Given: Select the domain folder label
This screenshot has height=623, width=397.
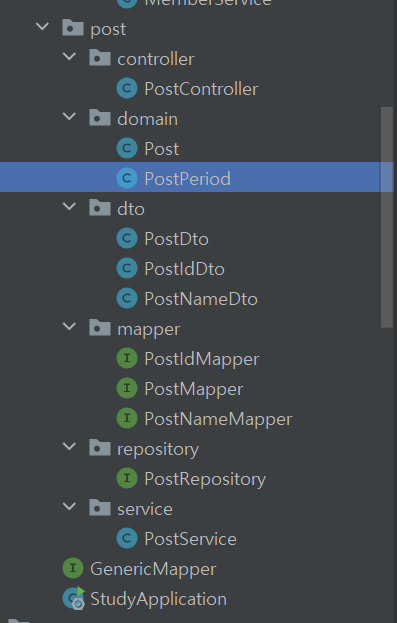Looking at the screenshot, I should [147, 119].
